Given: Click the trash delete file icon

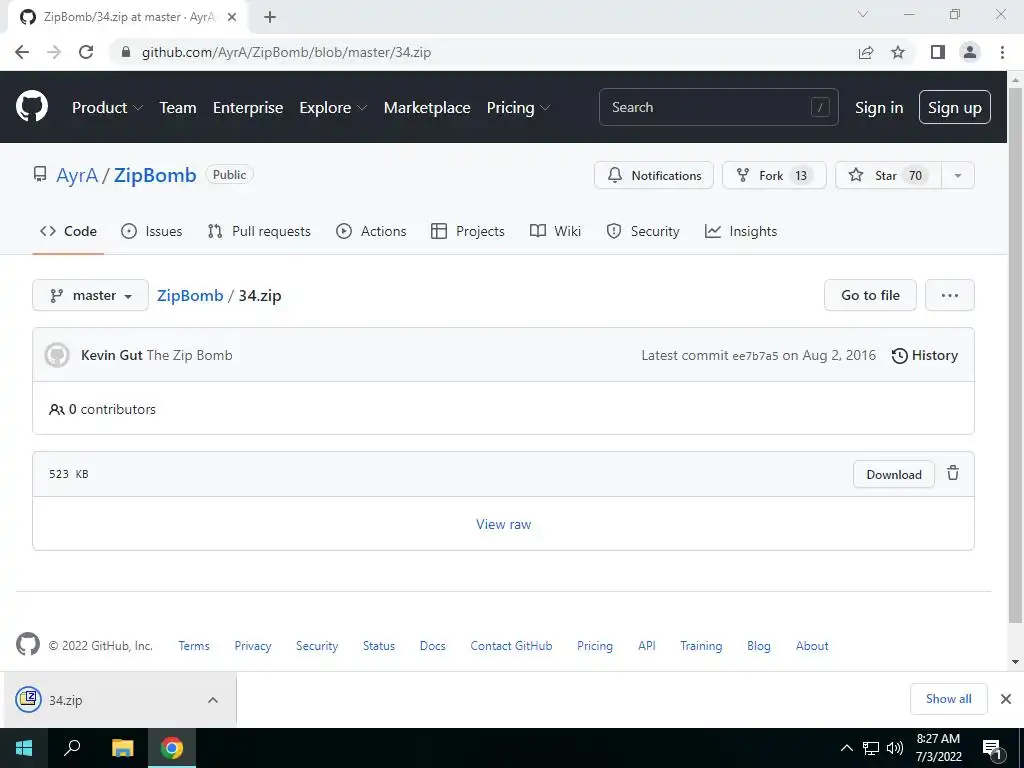Looking at the screenshot, I should tap(953, 473).
